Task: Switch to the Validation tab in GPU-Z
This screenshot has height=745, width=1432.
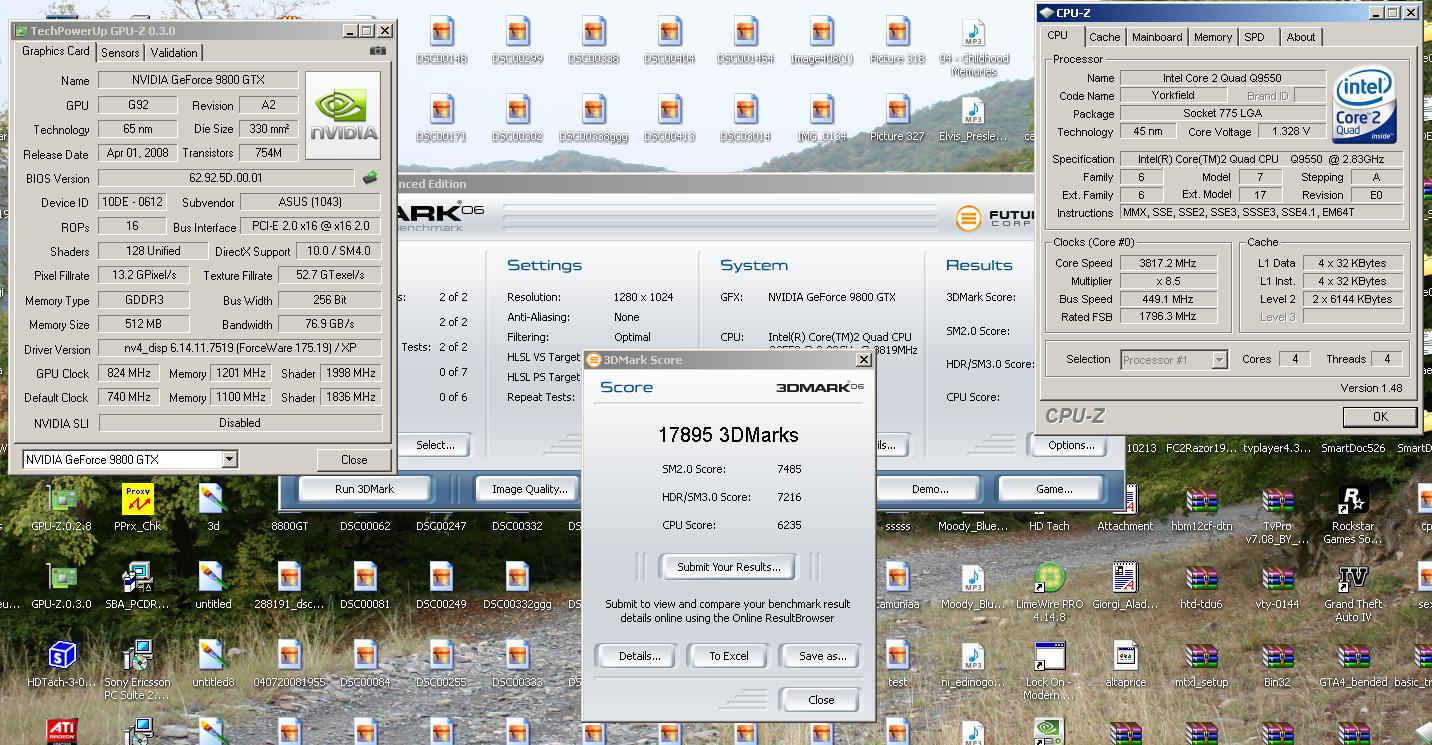Action: coord(174,53)
